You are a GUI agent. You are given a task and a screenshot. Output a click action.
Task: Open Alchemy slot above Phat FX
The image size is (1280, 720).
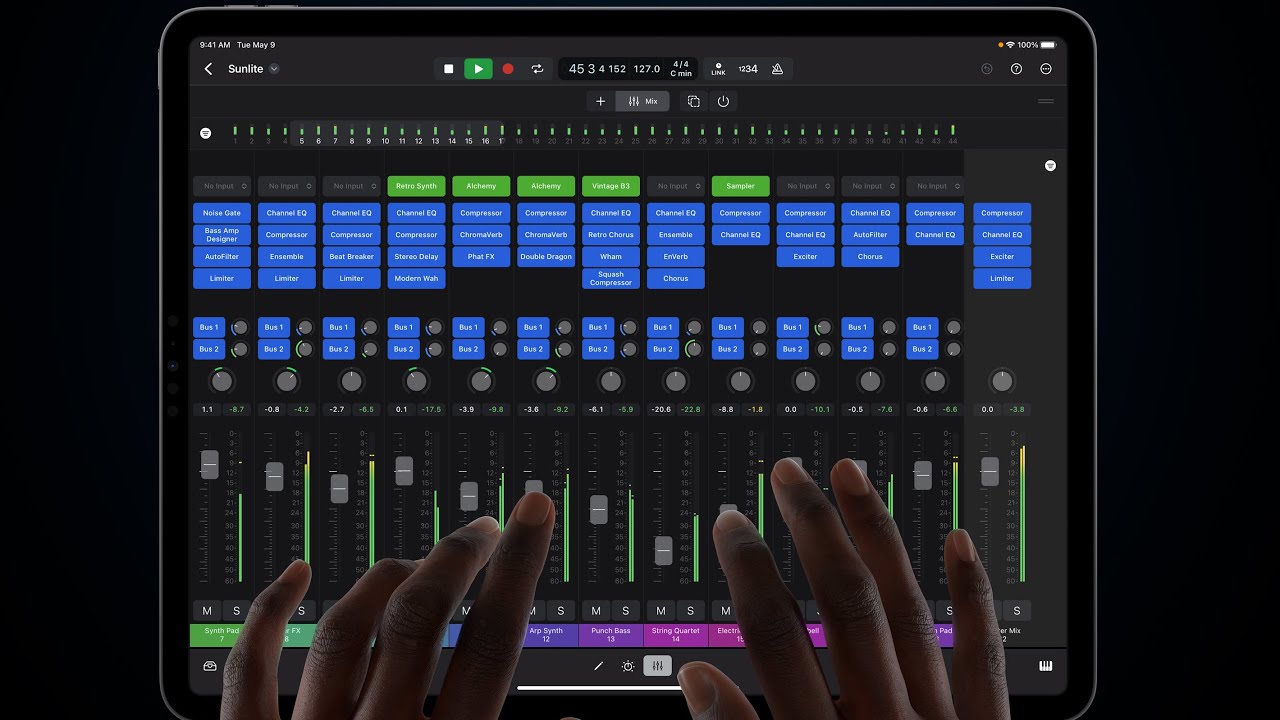tap(481, 186)
